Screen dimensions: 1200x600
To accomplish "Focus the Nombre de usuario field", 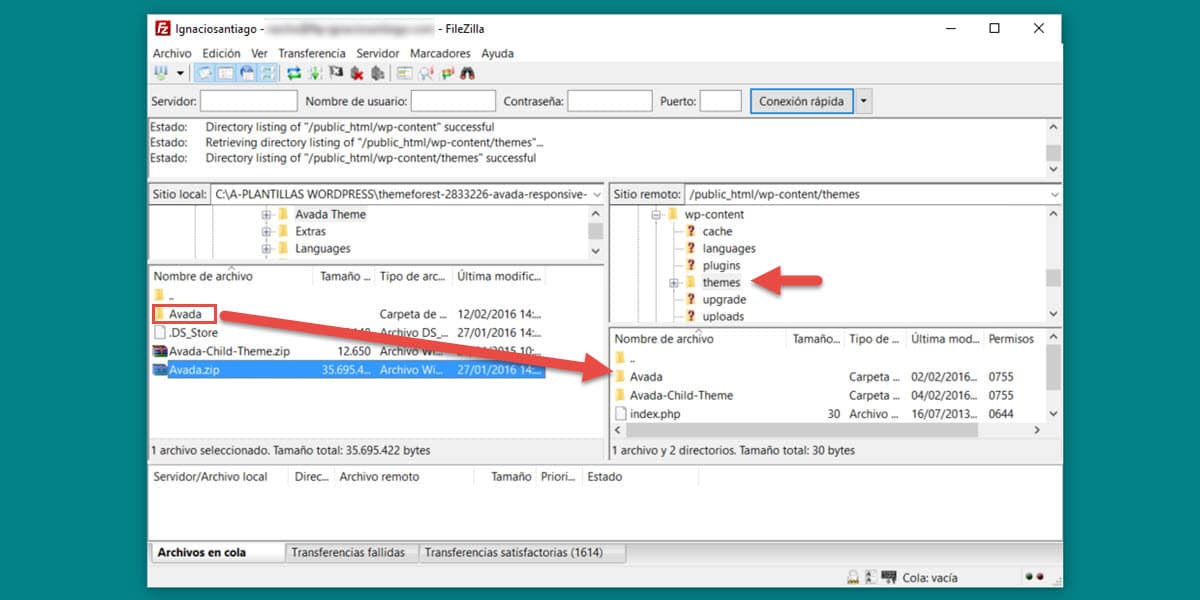I will [453, 101].
